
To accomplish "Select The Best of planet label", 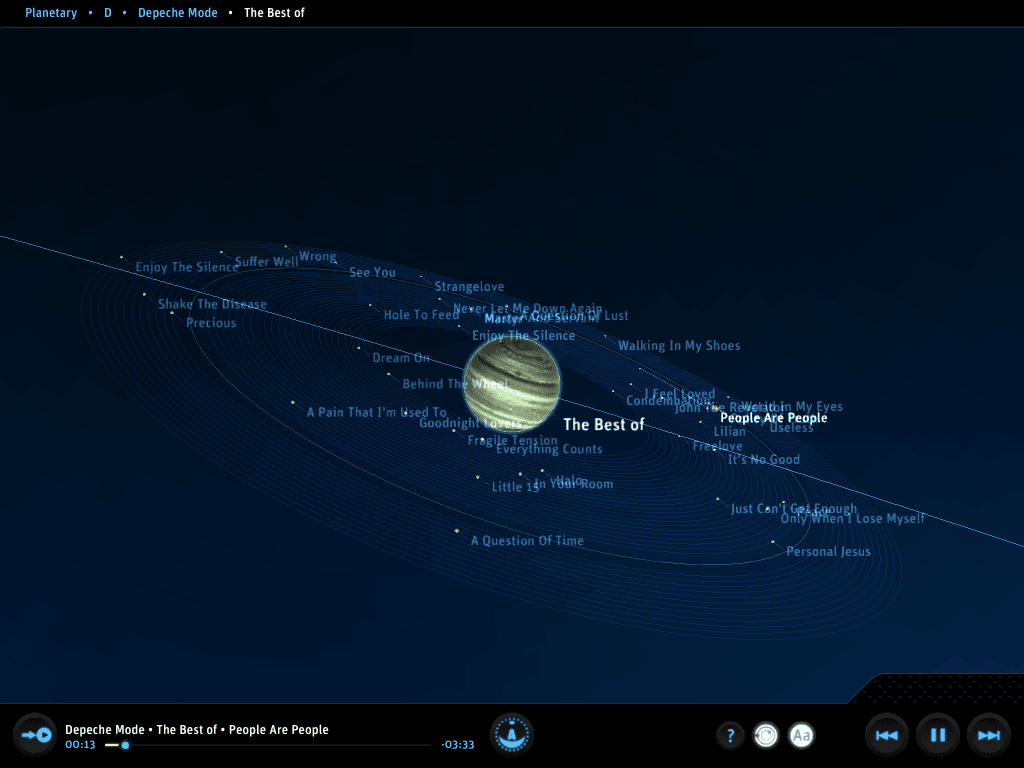I will coord(604,424).
